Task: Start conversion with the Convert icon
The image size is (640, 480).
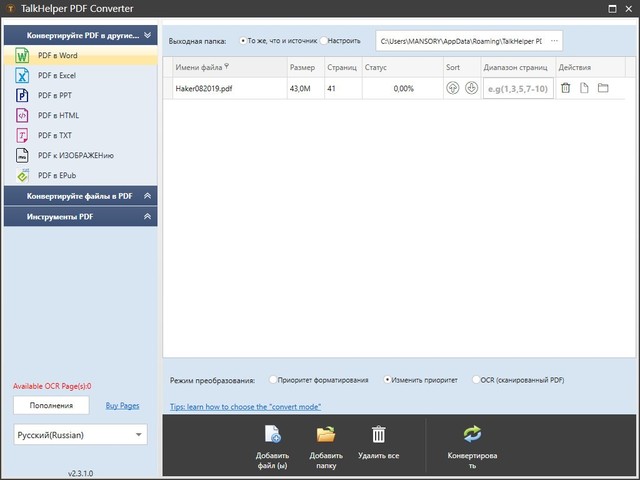Action: pos(473,434)
